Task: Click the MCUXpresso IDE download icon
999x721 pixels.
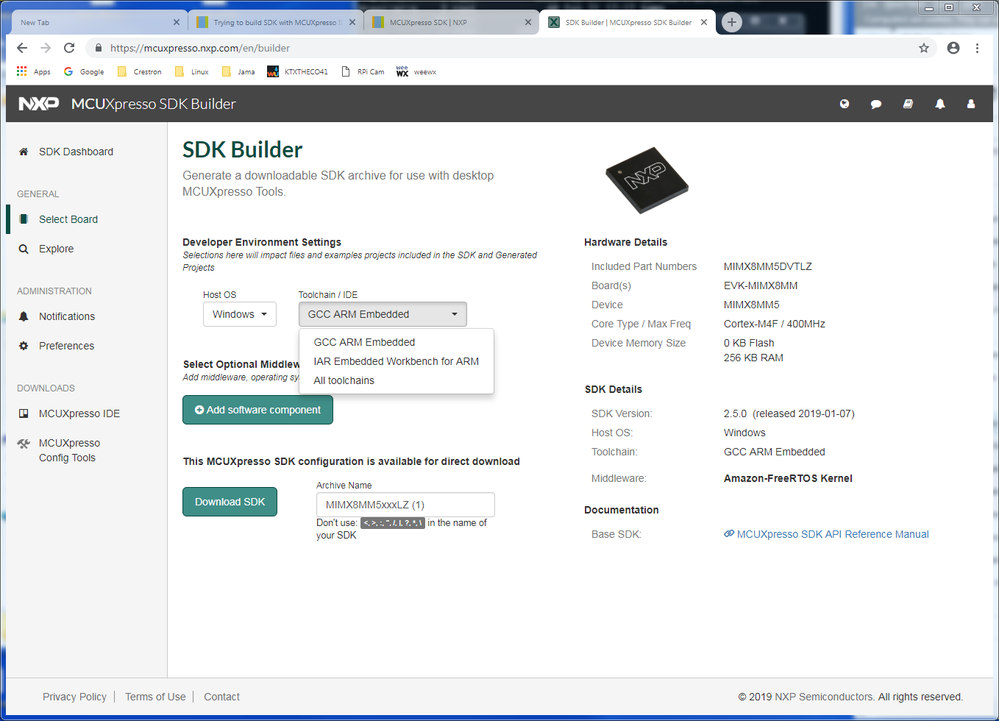Action: point(24,413)
